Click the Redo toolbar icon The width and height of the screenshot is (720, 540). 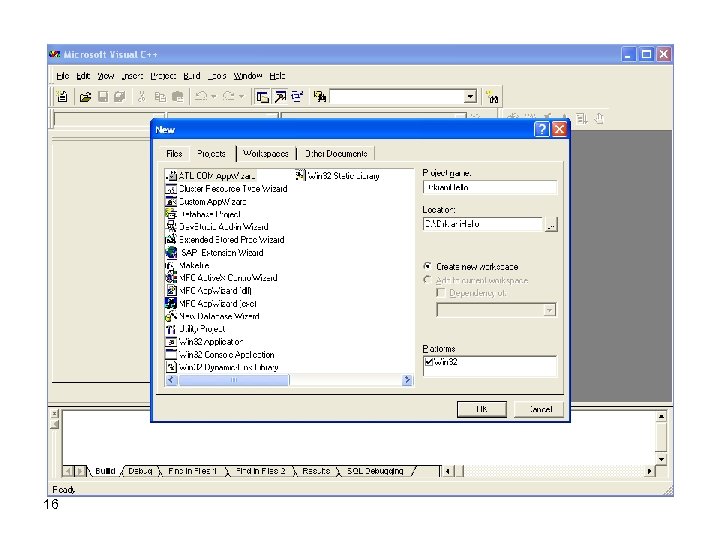coord(229,96)
